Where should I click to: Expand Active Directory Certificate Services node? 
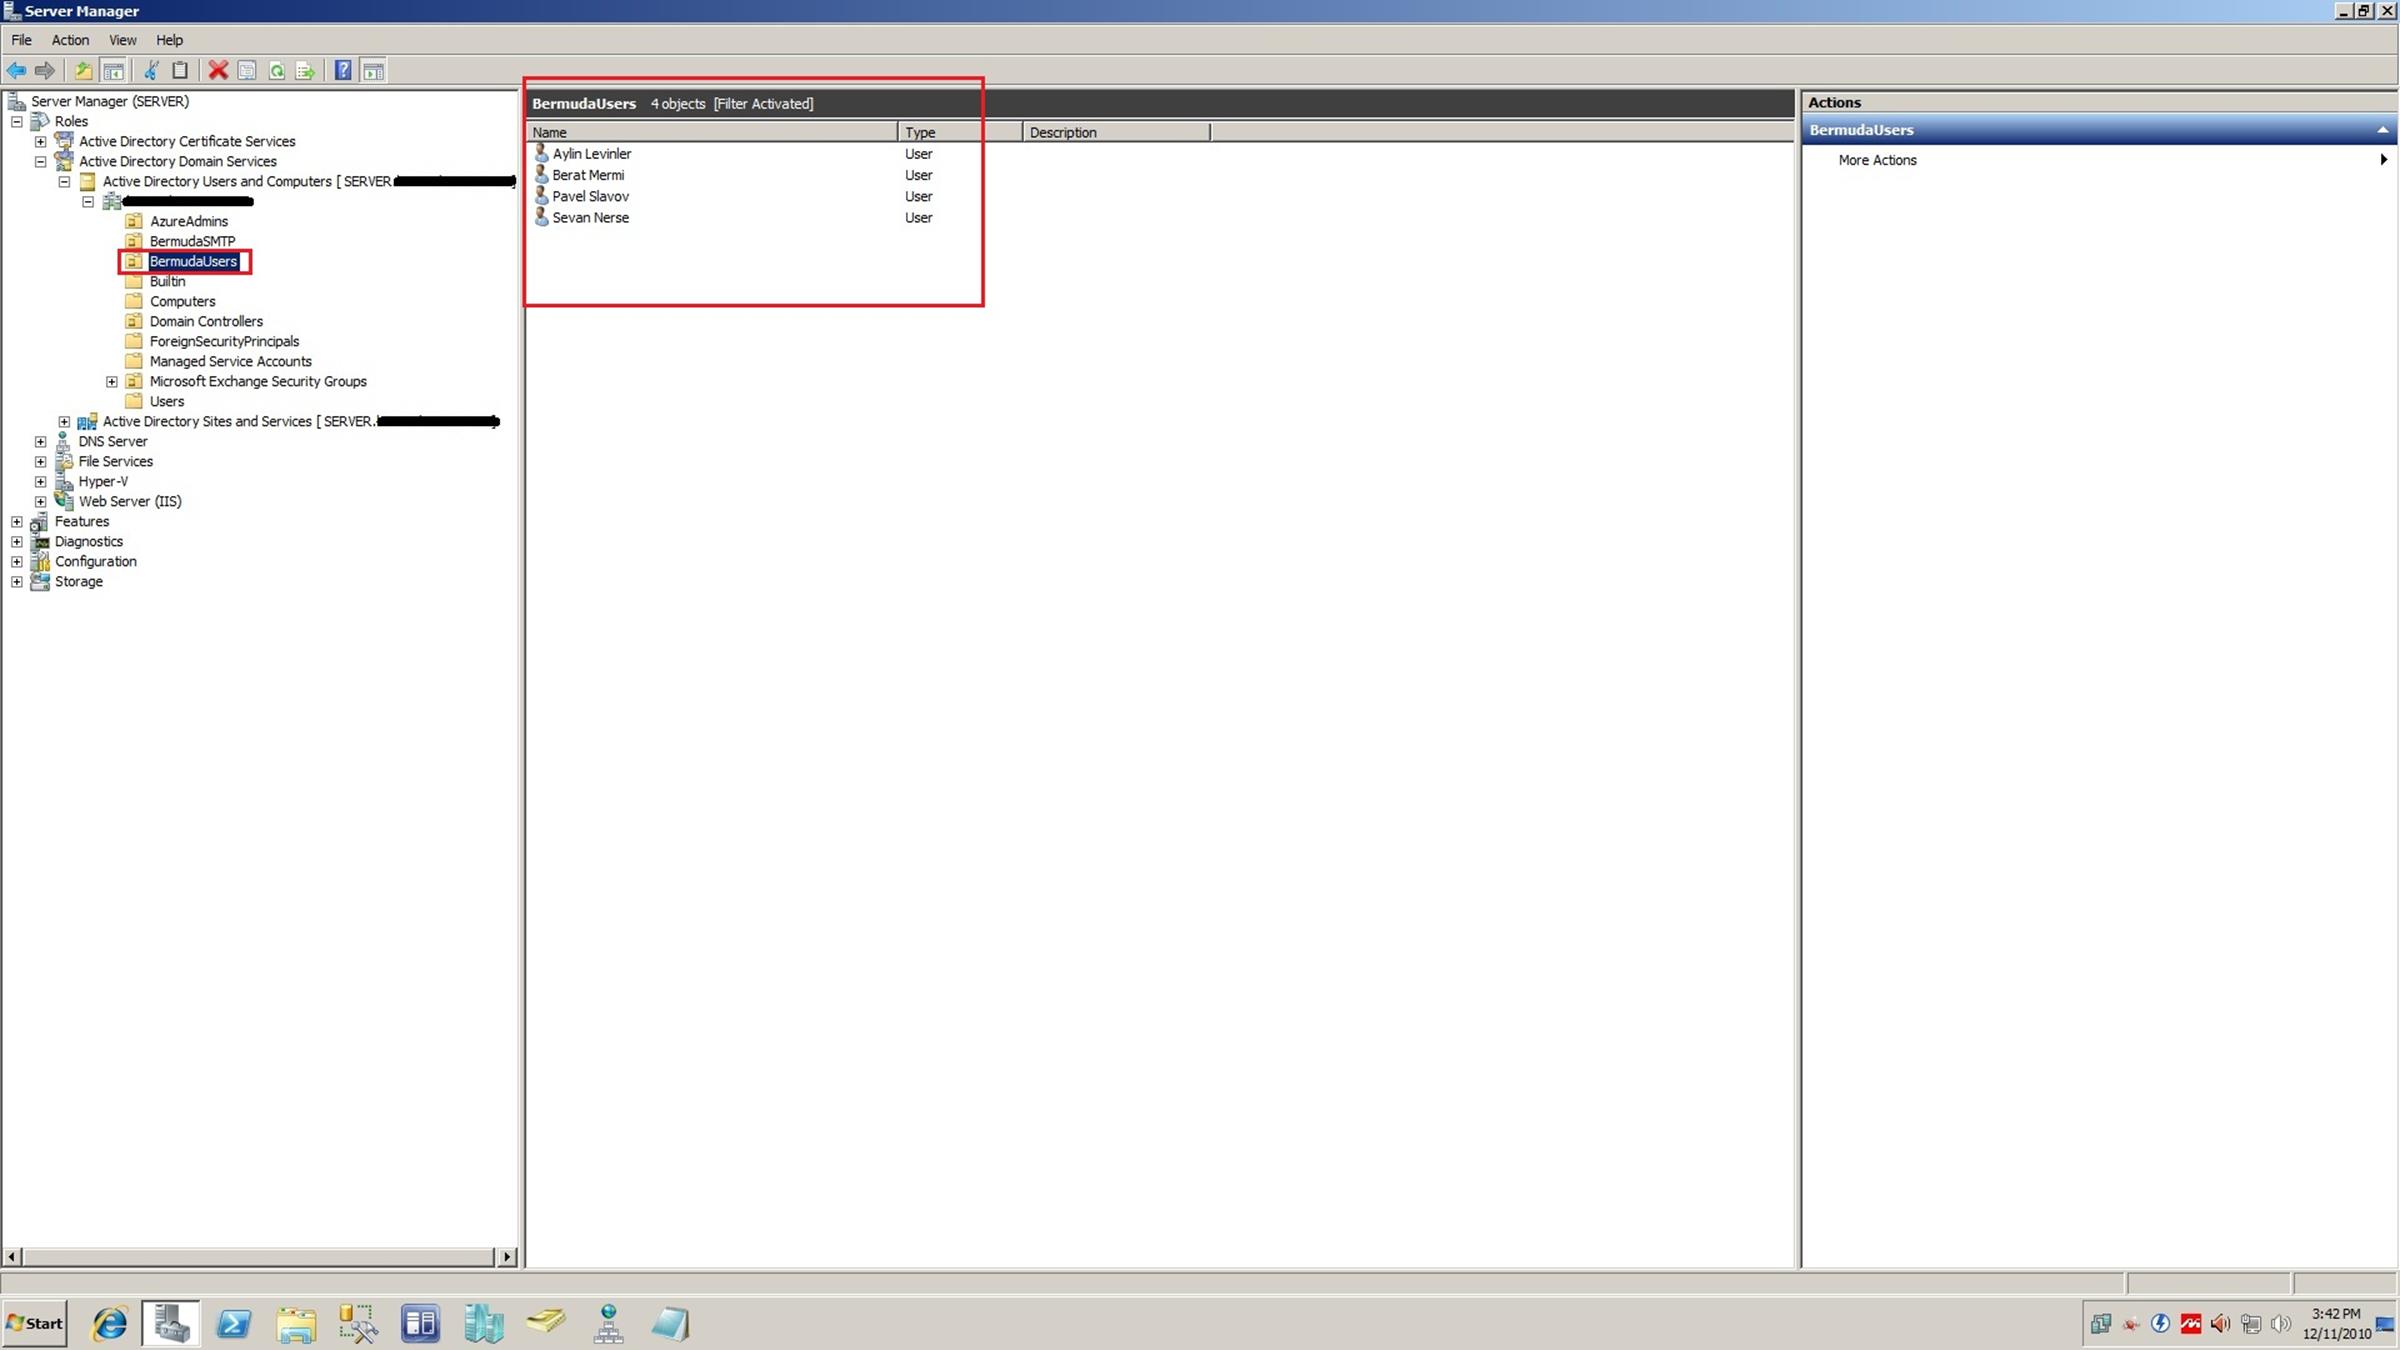[41, 141]
